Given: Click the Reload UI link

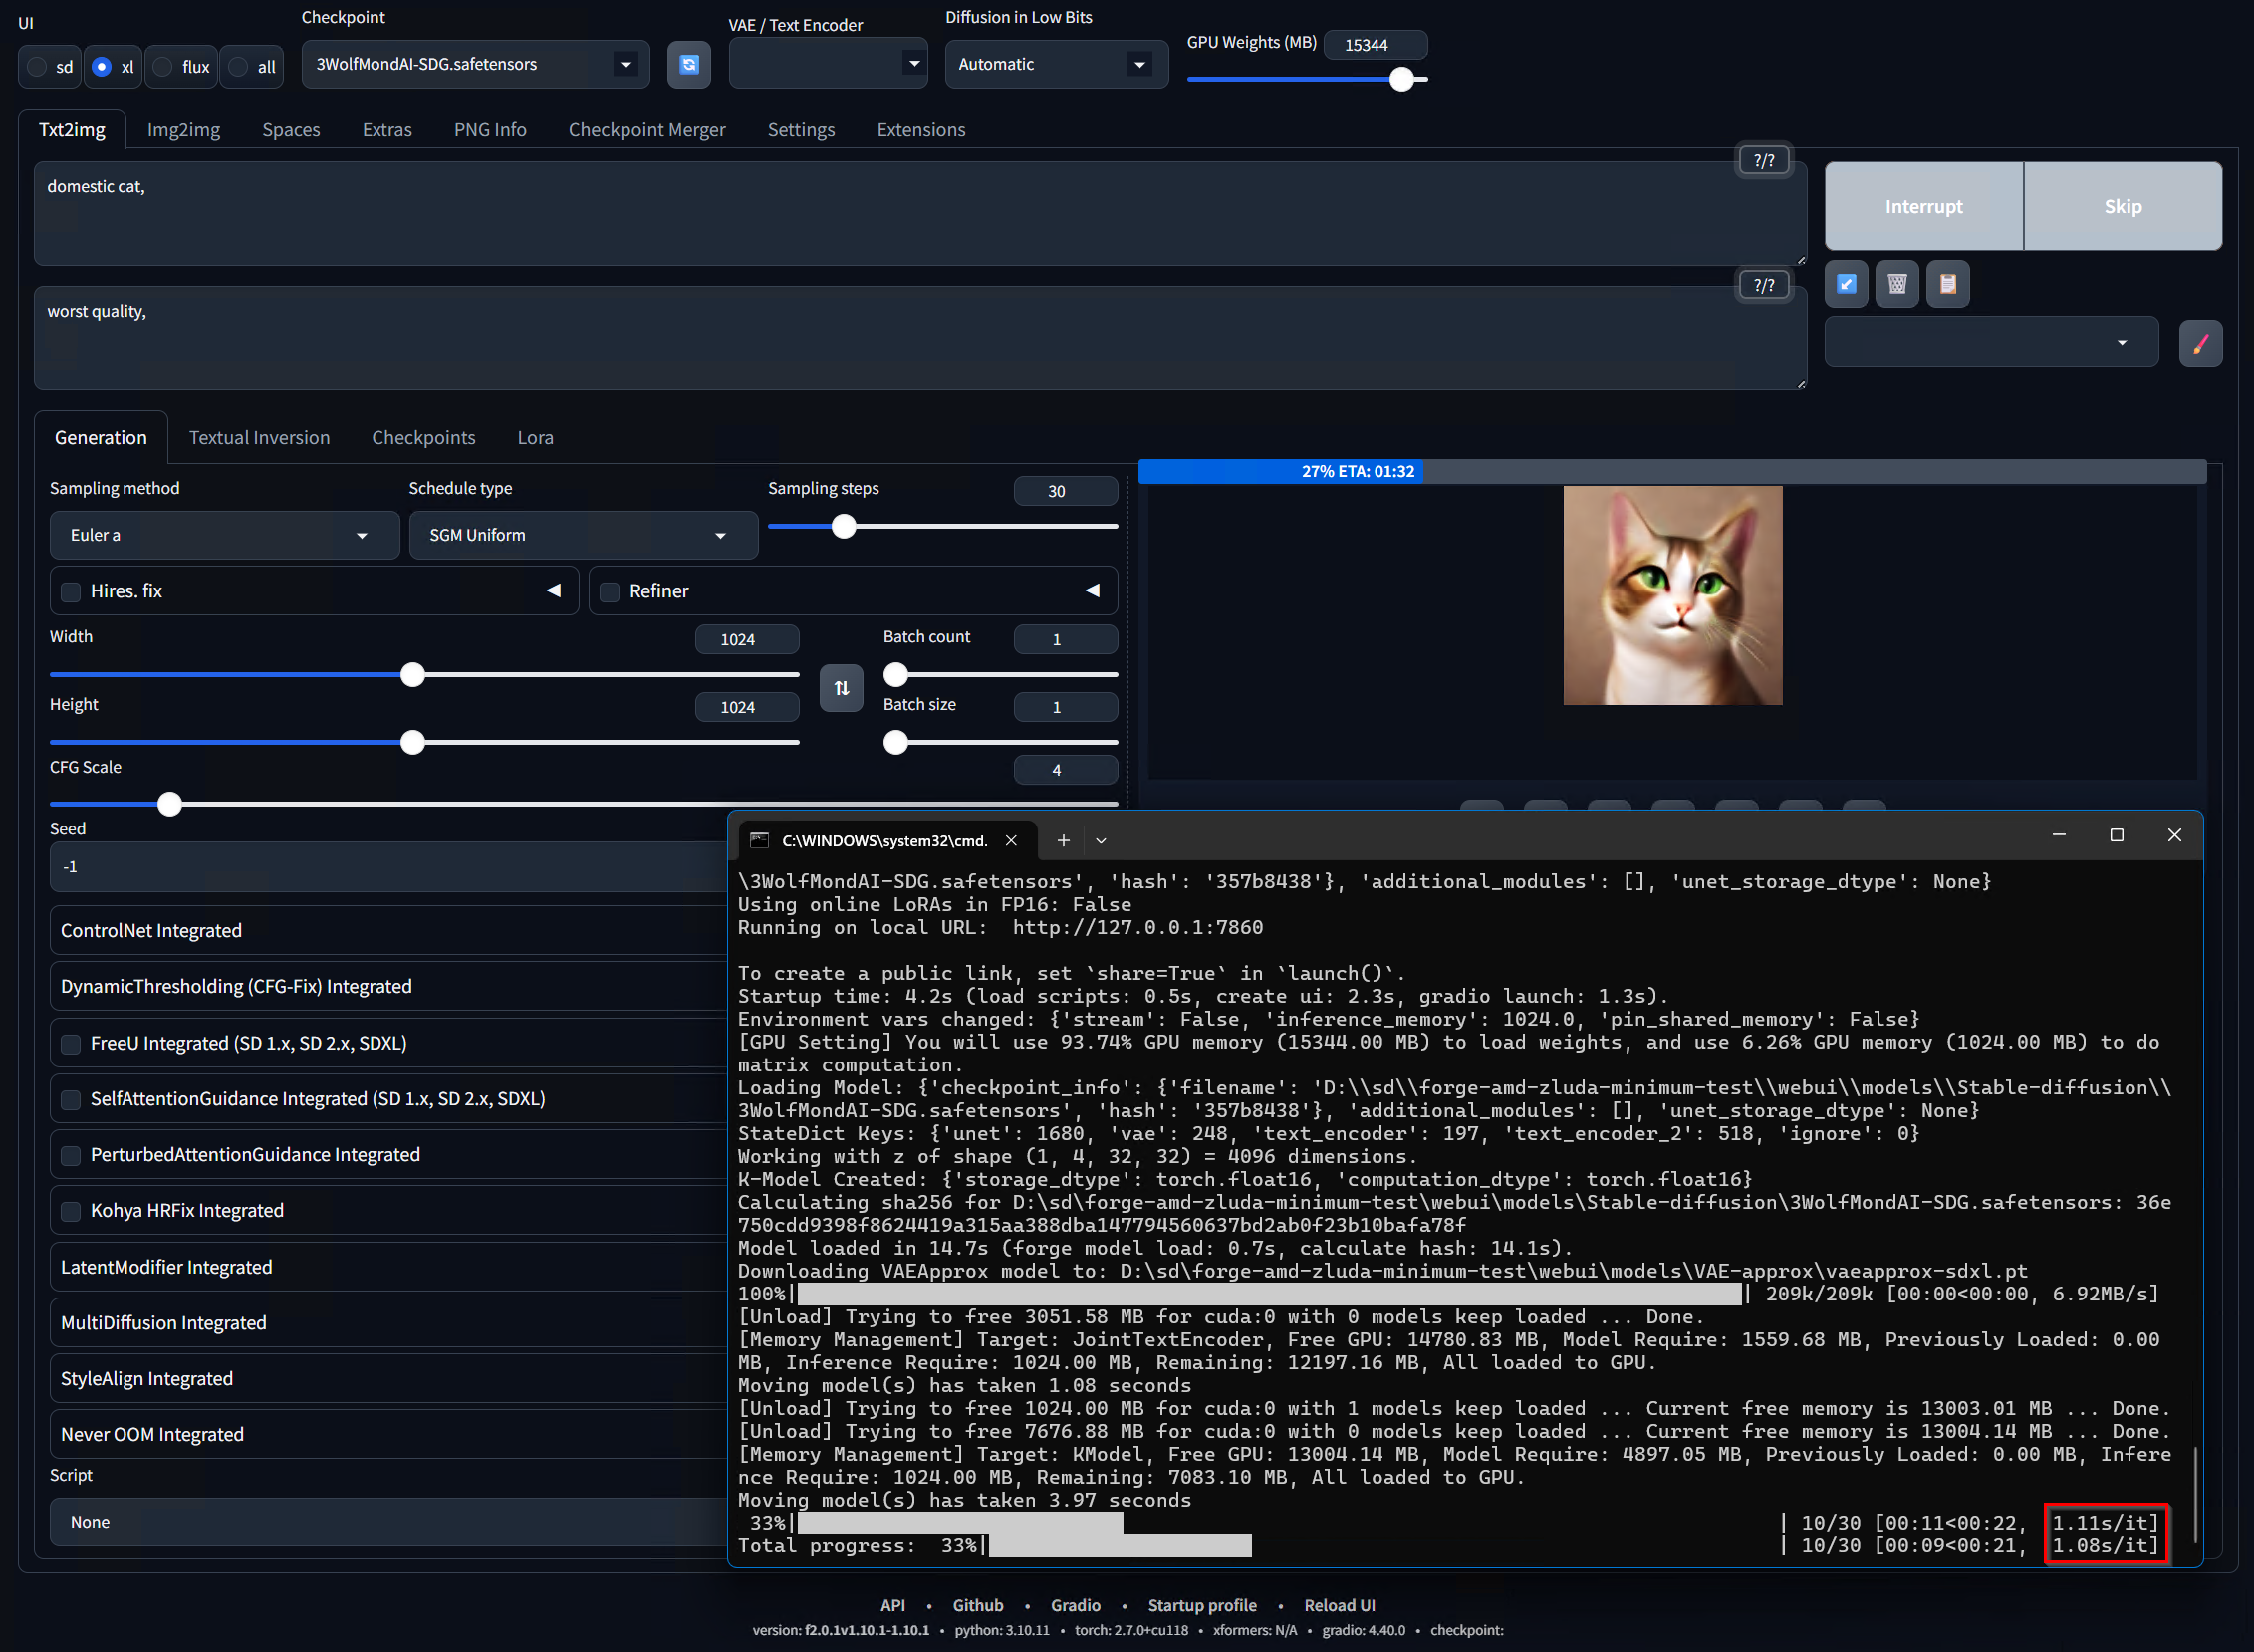Looking at the screenshot, I should 1339,1605.
